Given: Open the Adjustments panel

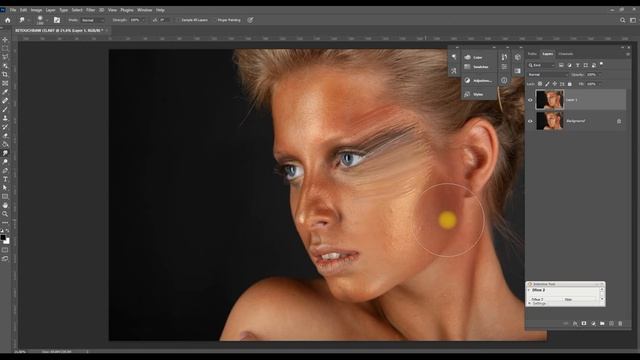Looking at the screenshot, I should (x=478, y=81).
